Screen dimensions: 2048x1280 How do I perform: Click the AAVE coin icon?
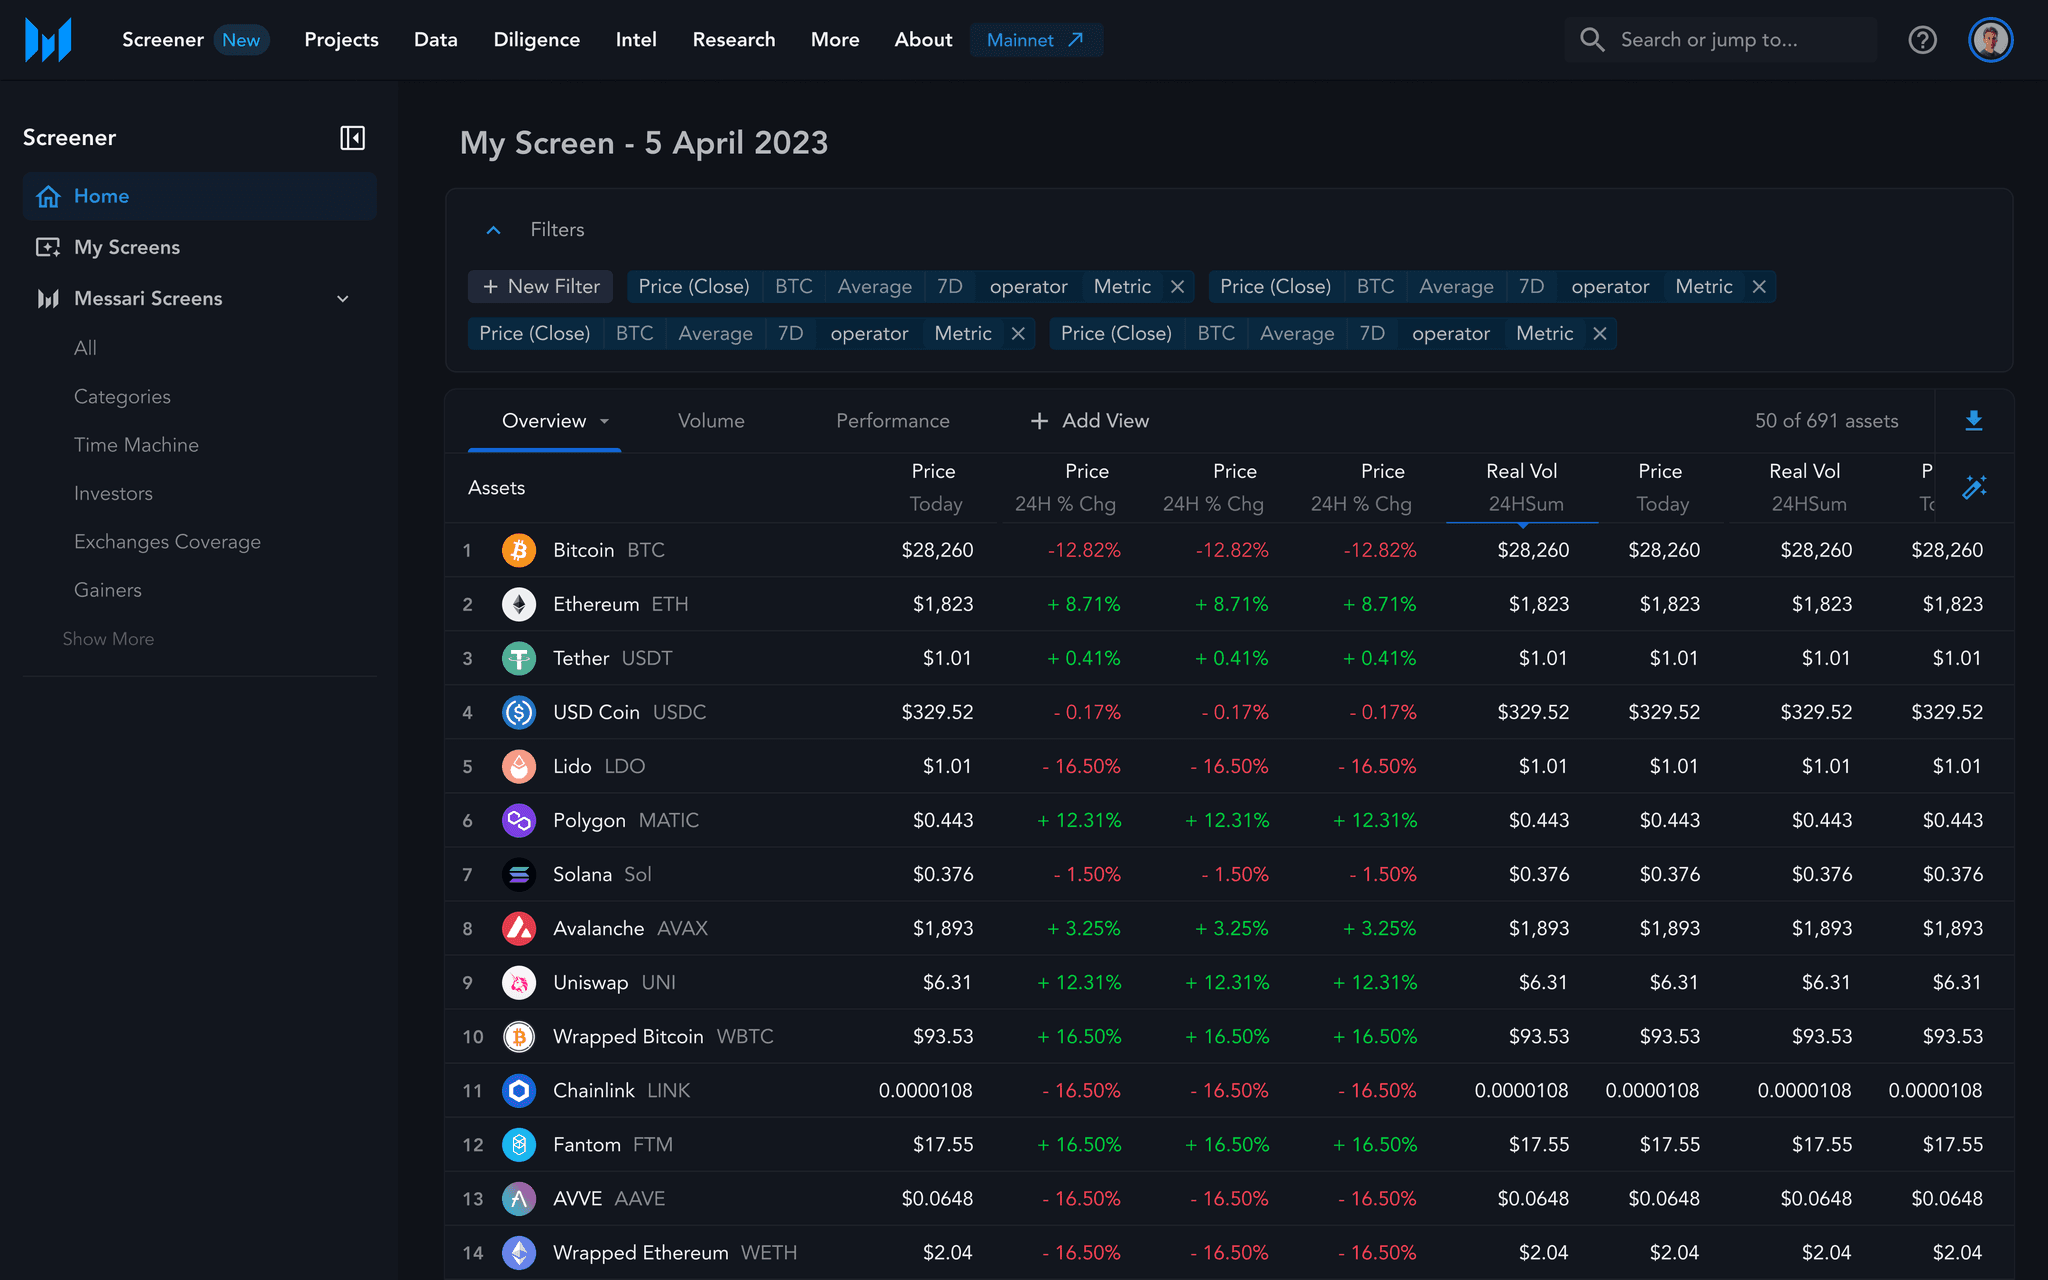(x=519, y=1198)
